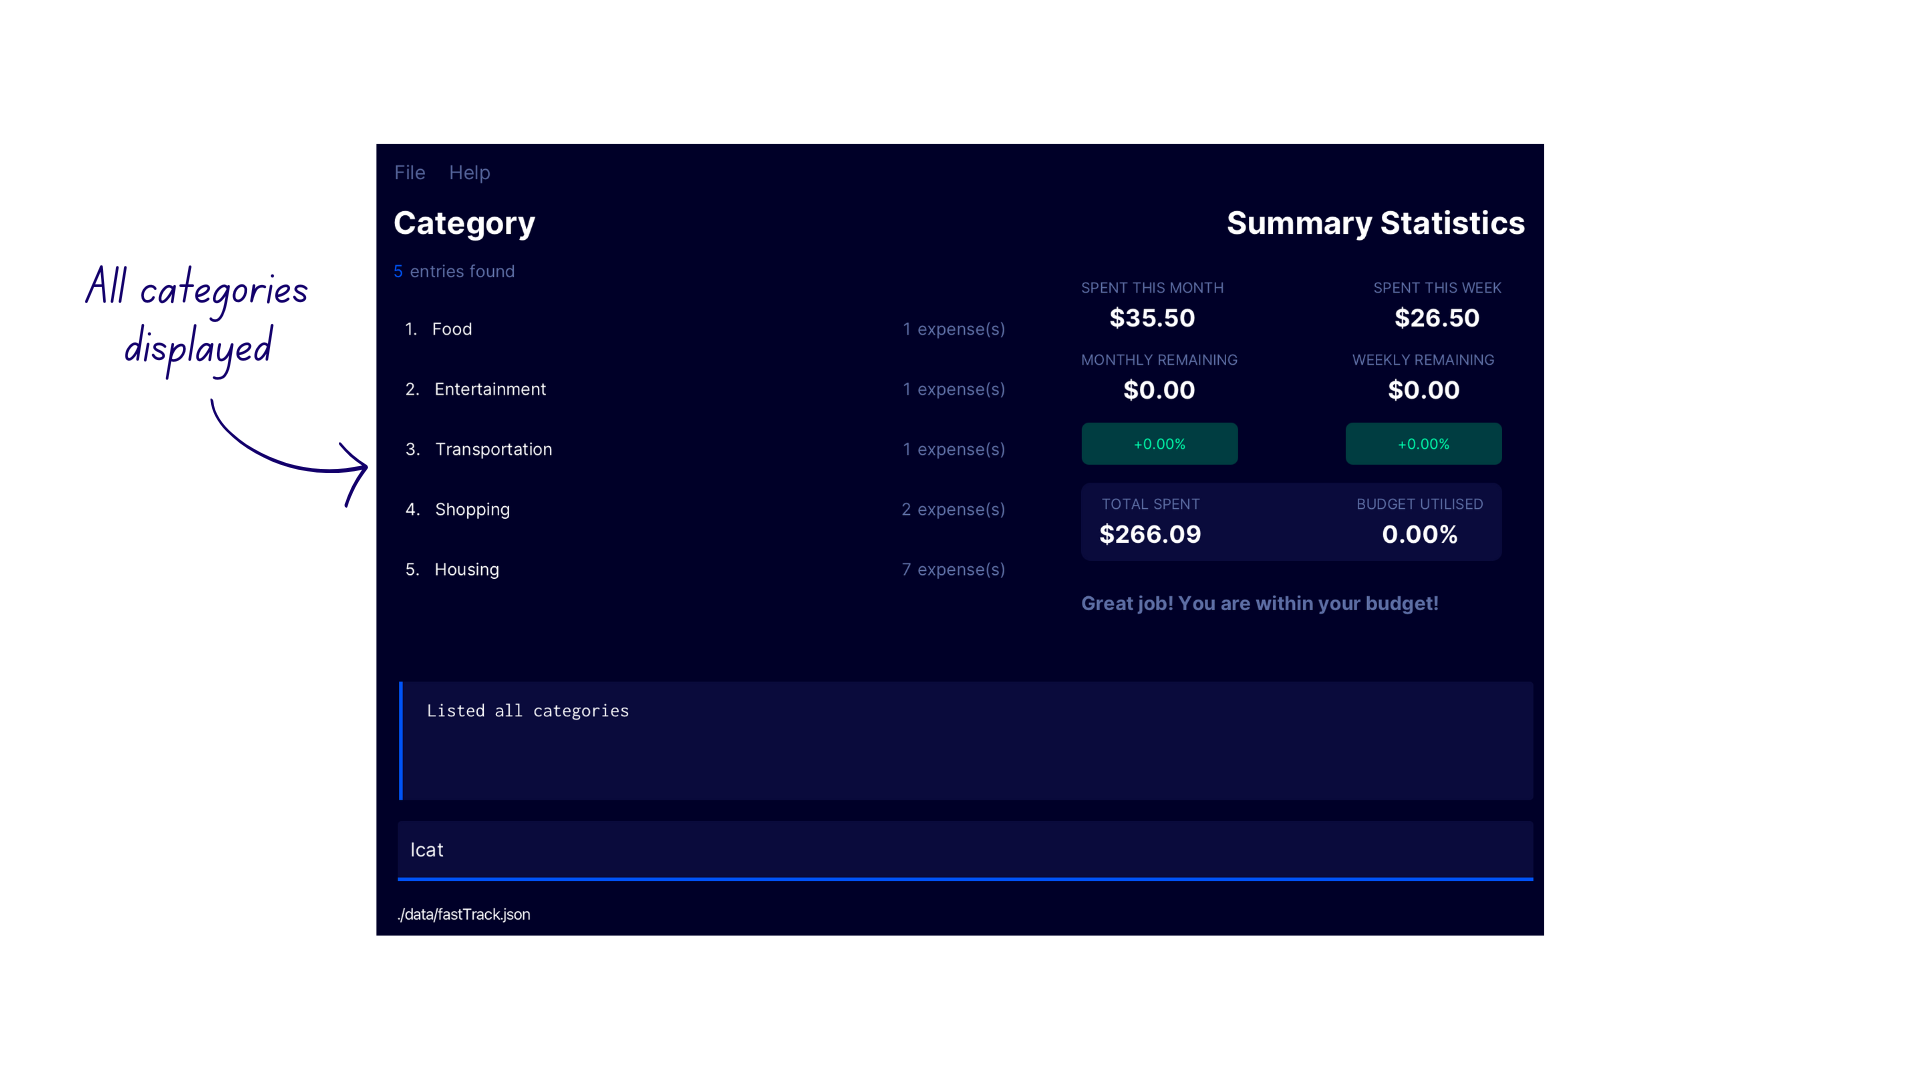Viewport: 1920px width, 1080px height.
Task: Click the $26.50 spent this week value
Action: 1437,318
